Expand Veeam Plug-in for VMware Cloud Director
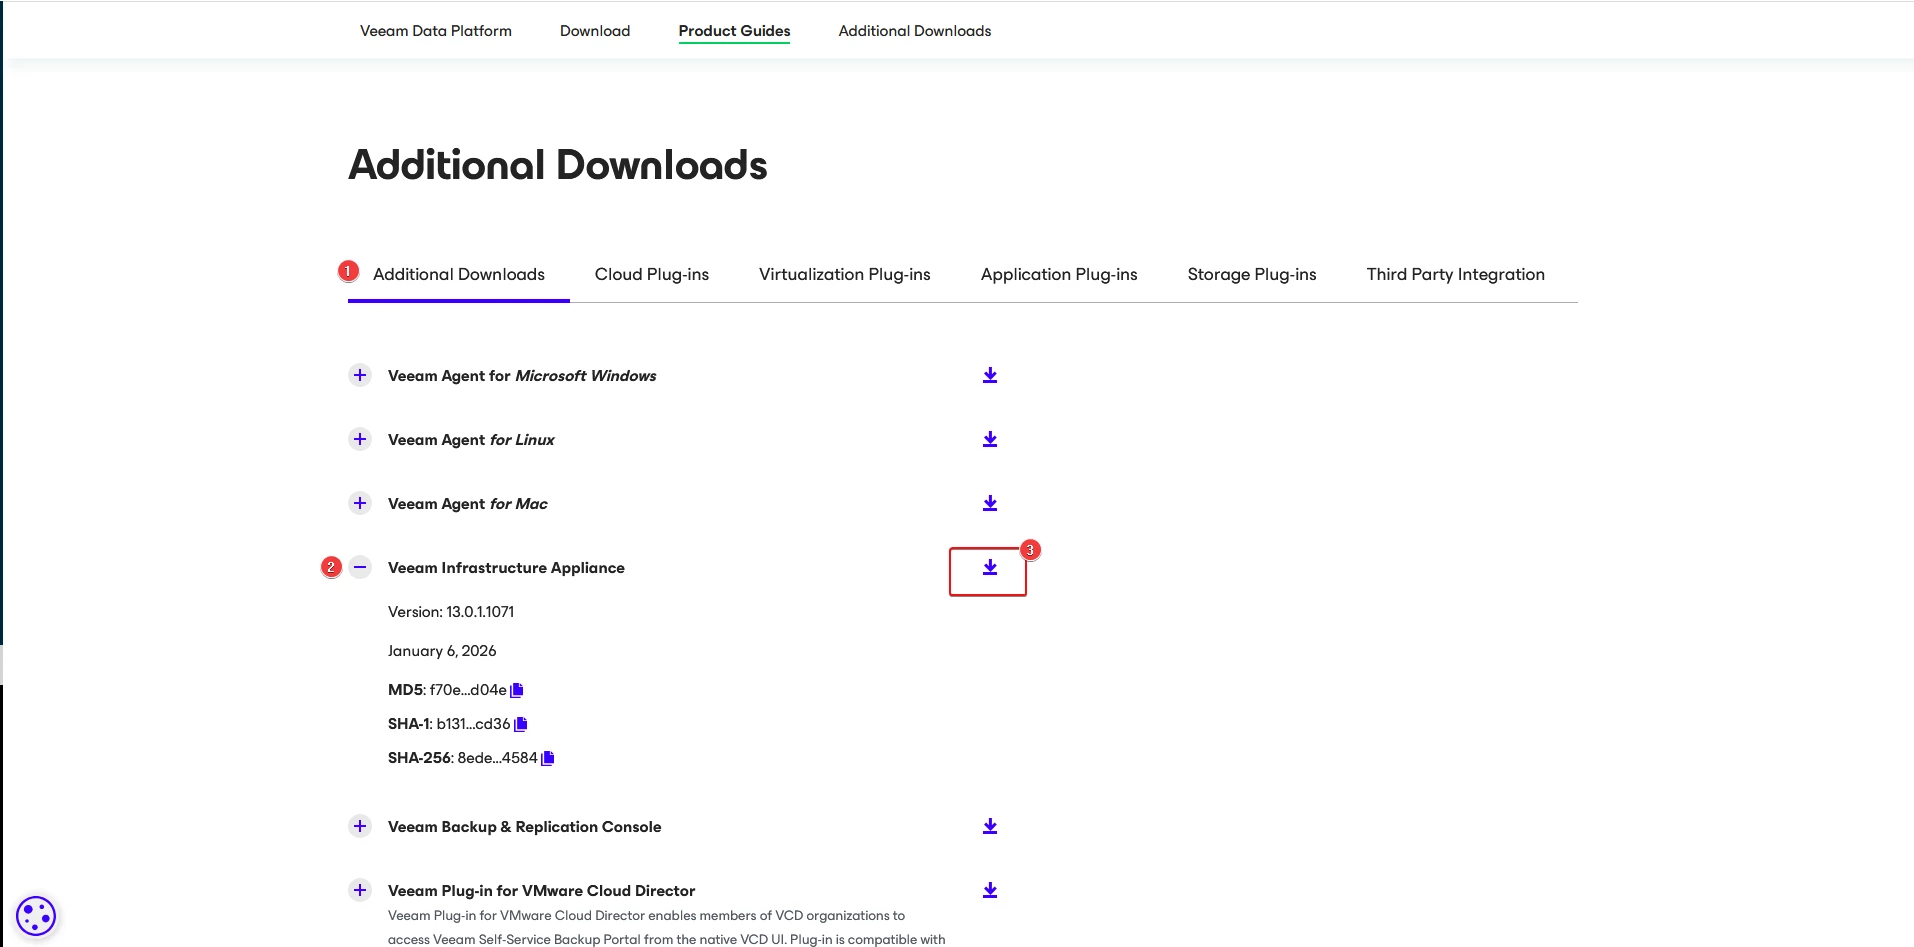The width and height of the screenshot is (1914, 947). click(360, 890)
